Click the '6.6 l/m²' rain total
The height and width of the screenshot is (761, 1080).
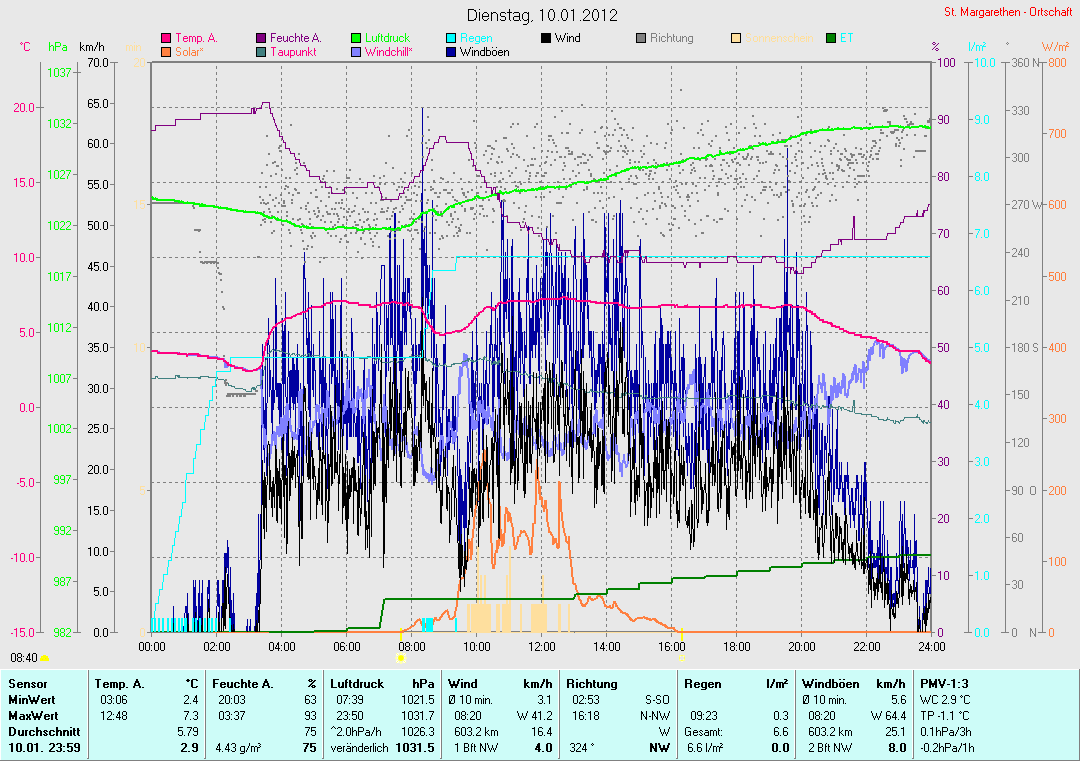[705, 748]
